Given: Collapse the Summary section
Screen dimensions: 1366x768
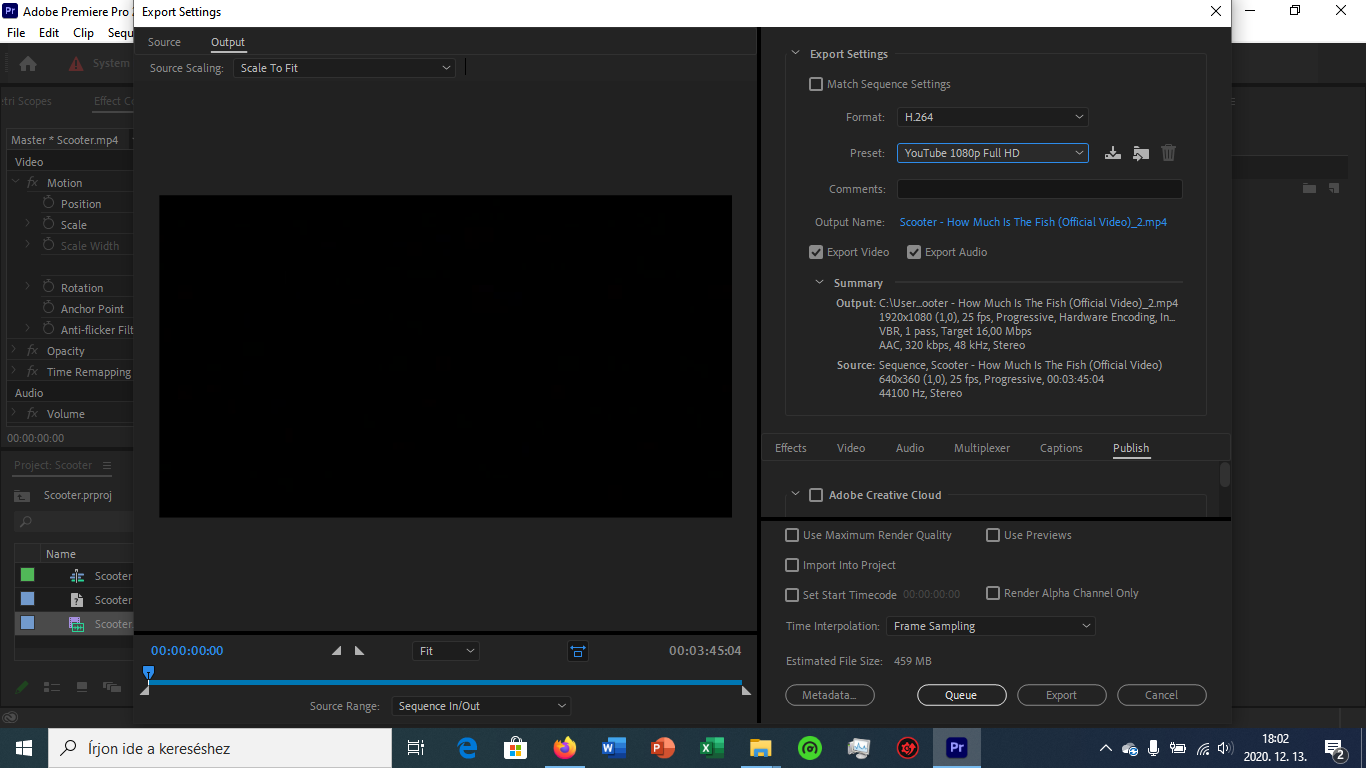Looking at the screenshot, I should tap(820, 283).
